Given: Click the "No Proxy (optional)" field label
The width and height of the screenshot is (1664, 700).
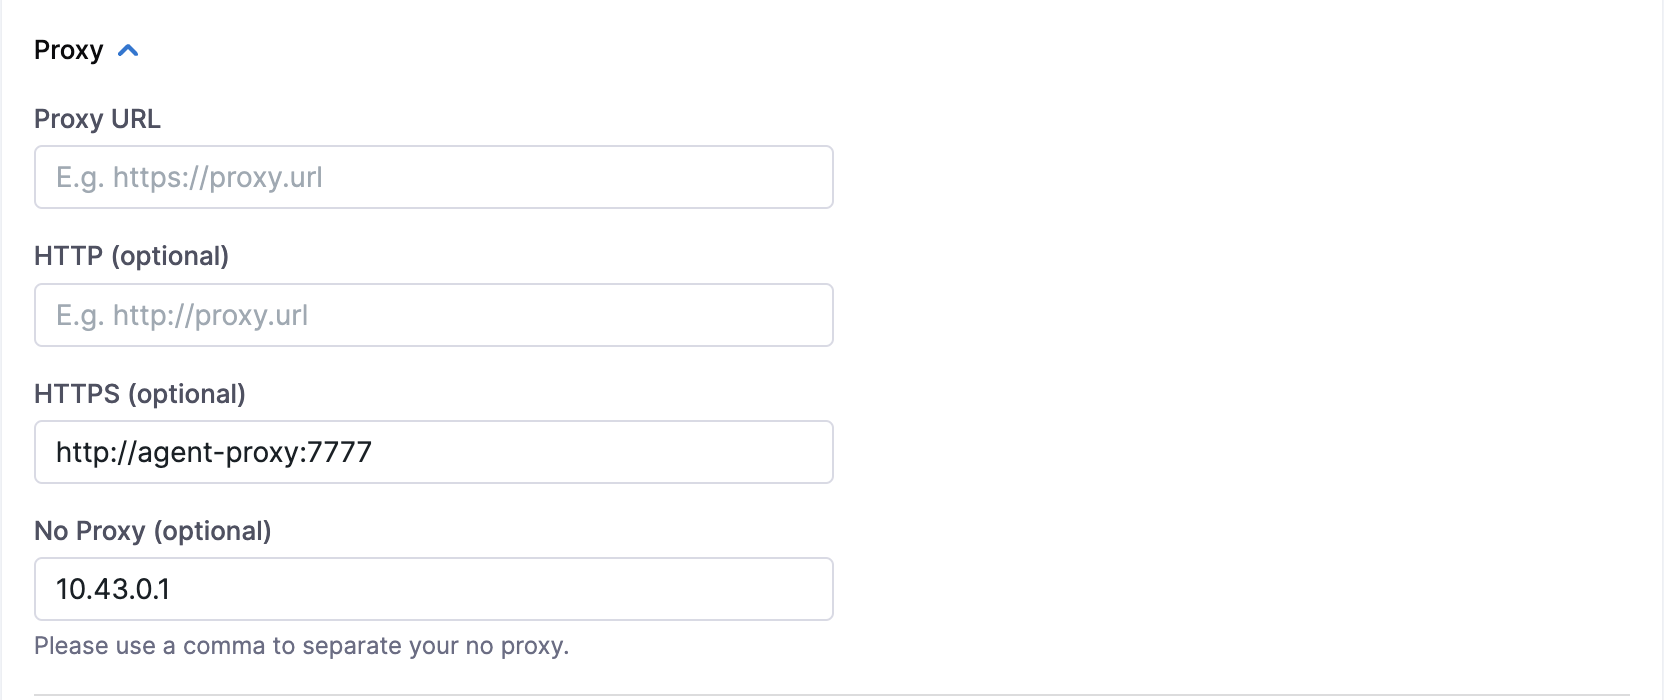Looking at the screenshot, I should [x=153, y=531].
